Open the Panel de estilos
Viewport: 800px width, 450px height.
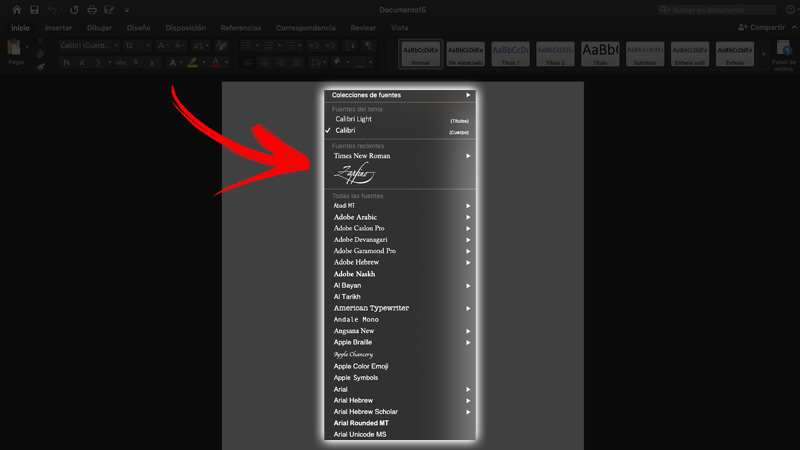click(x=784, y=55)
